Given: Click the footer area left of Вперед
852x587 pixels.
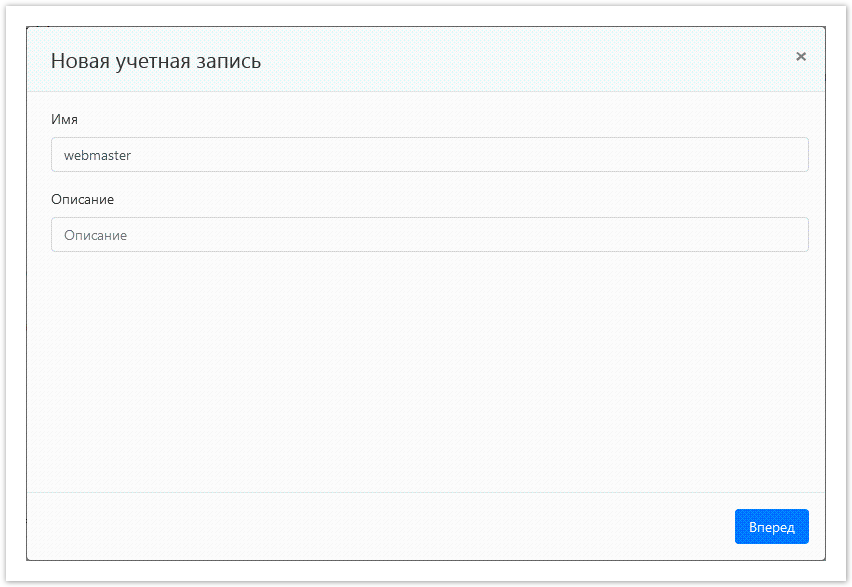Looking at the screenshot, I should (x=380, y=527).
